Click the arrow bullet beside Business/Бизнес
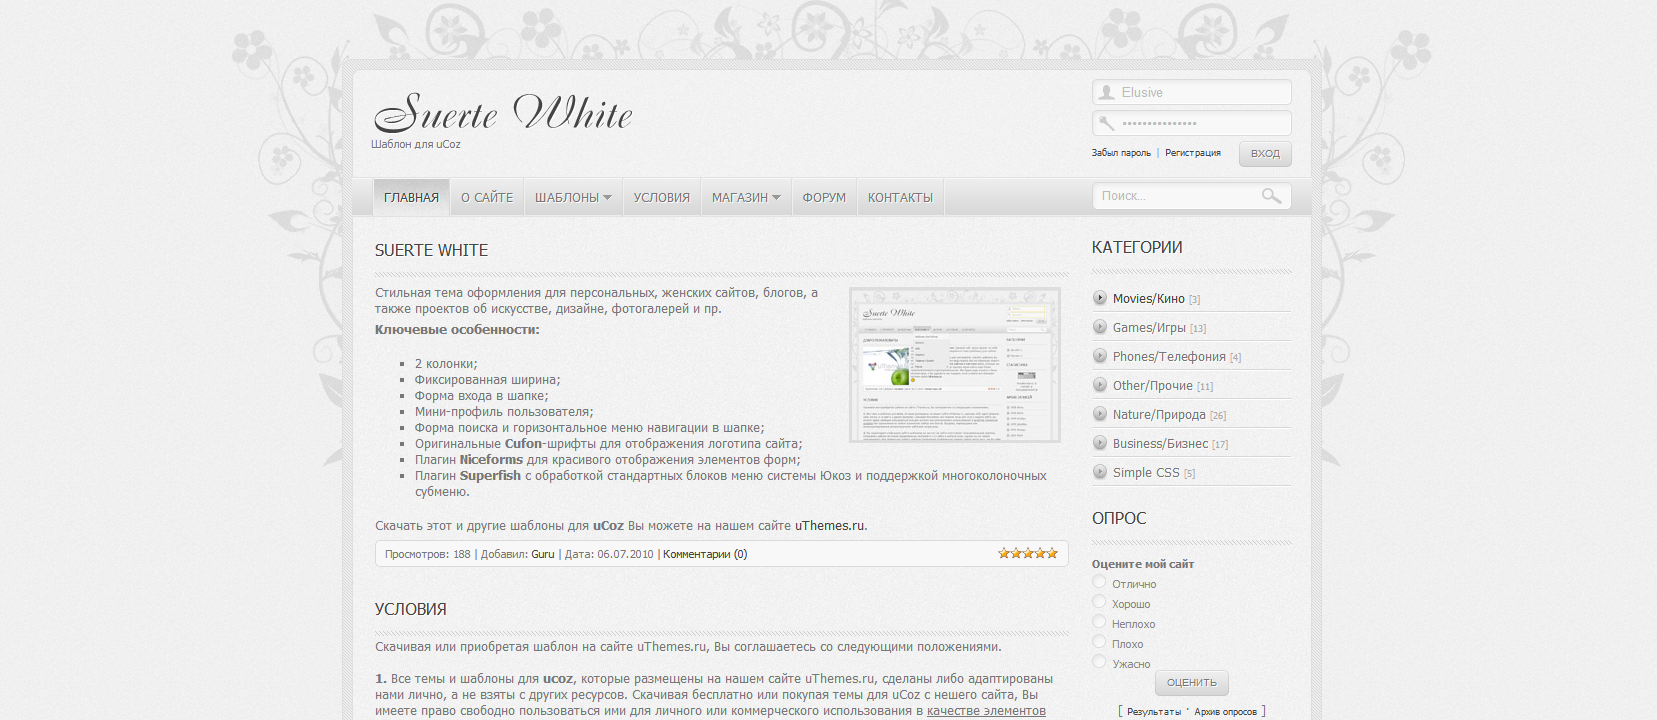1657x720 pixels. [1100, 443]
